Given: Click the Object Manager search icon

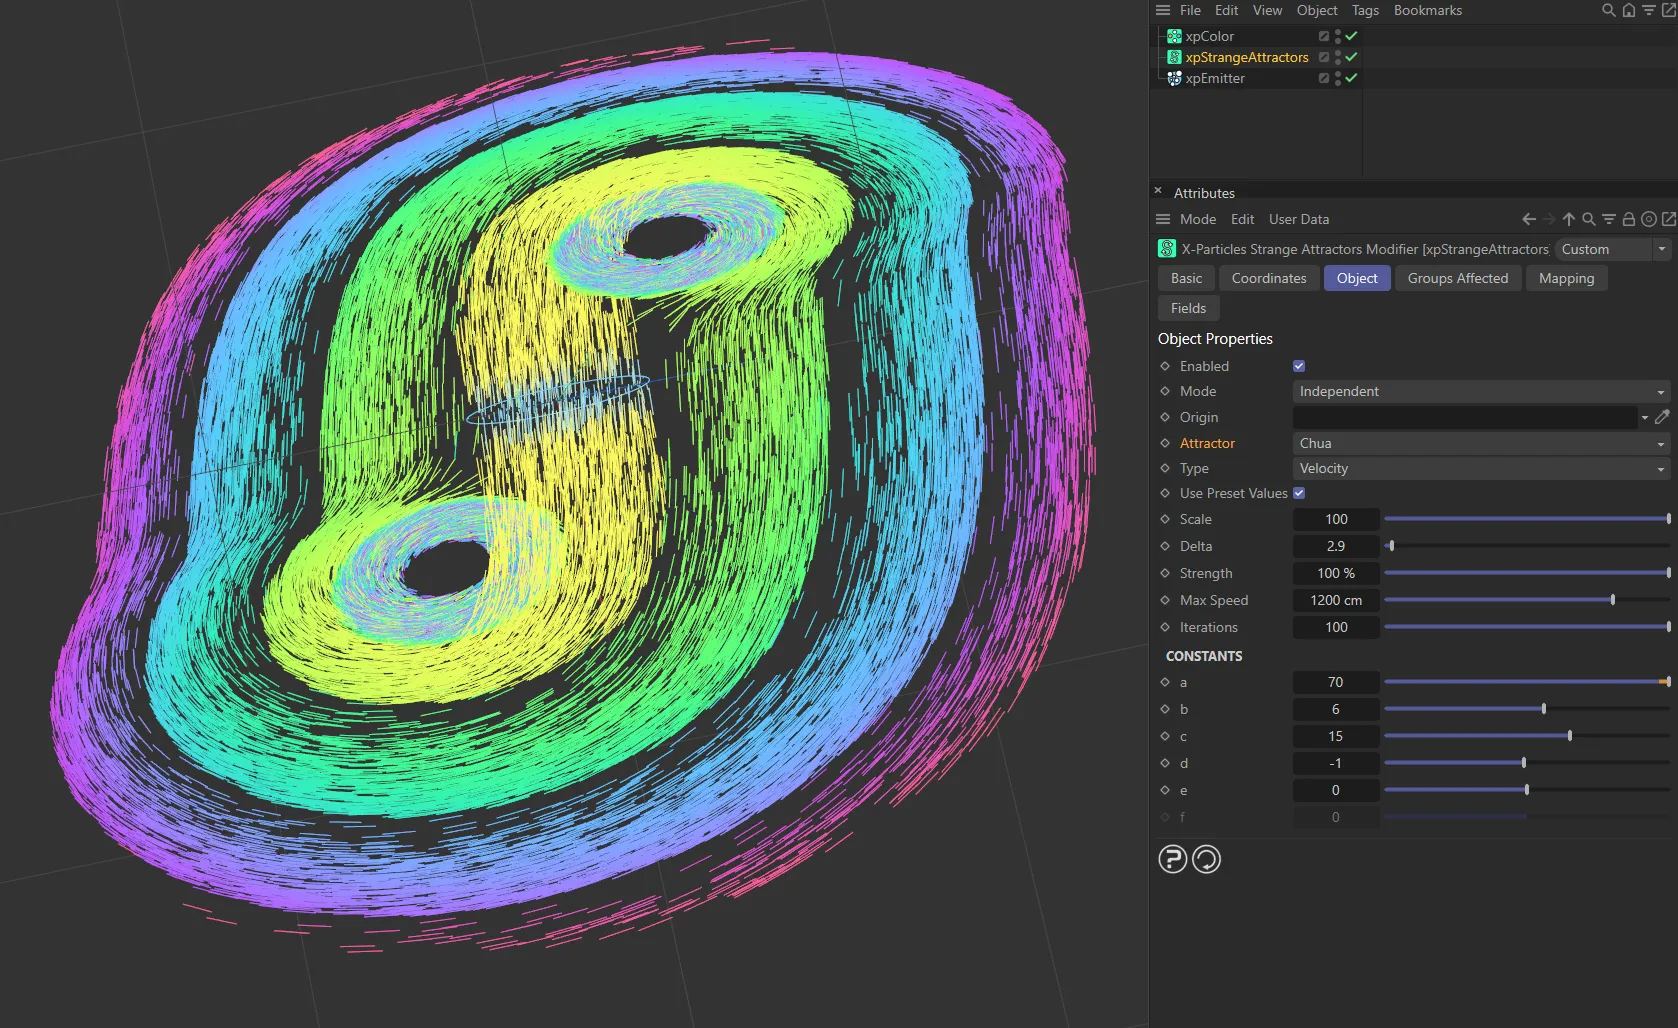Looking at the screenshot, I should coord(1608,10).
